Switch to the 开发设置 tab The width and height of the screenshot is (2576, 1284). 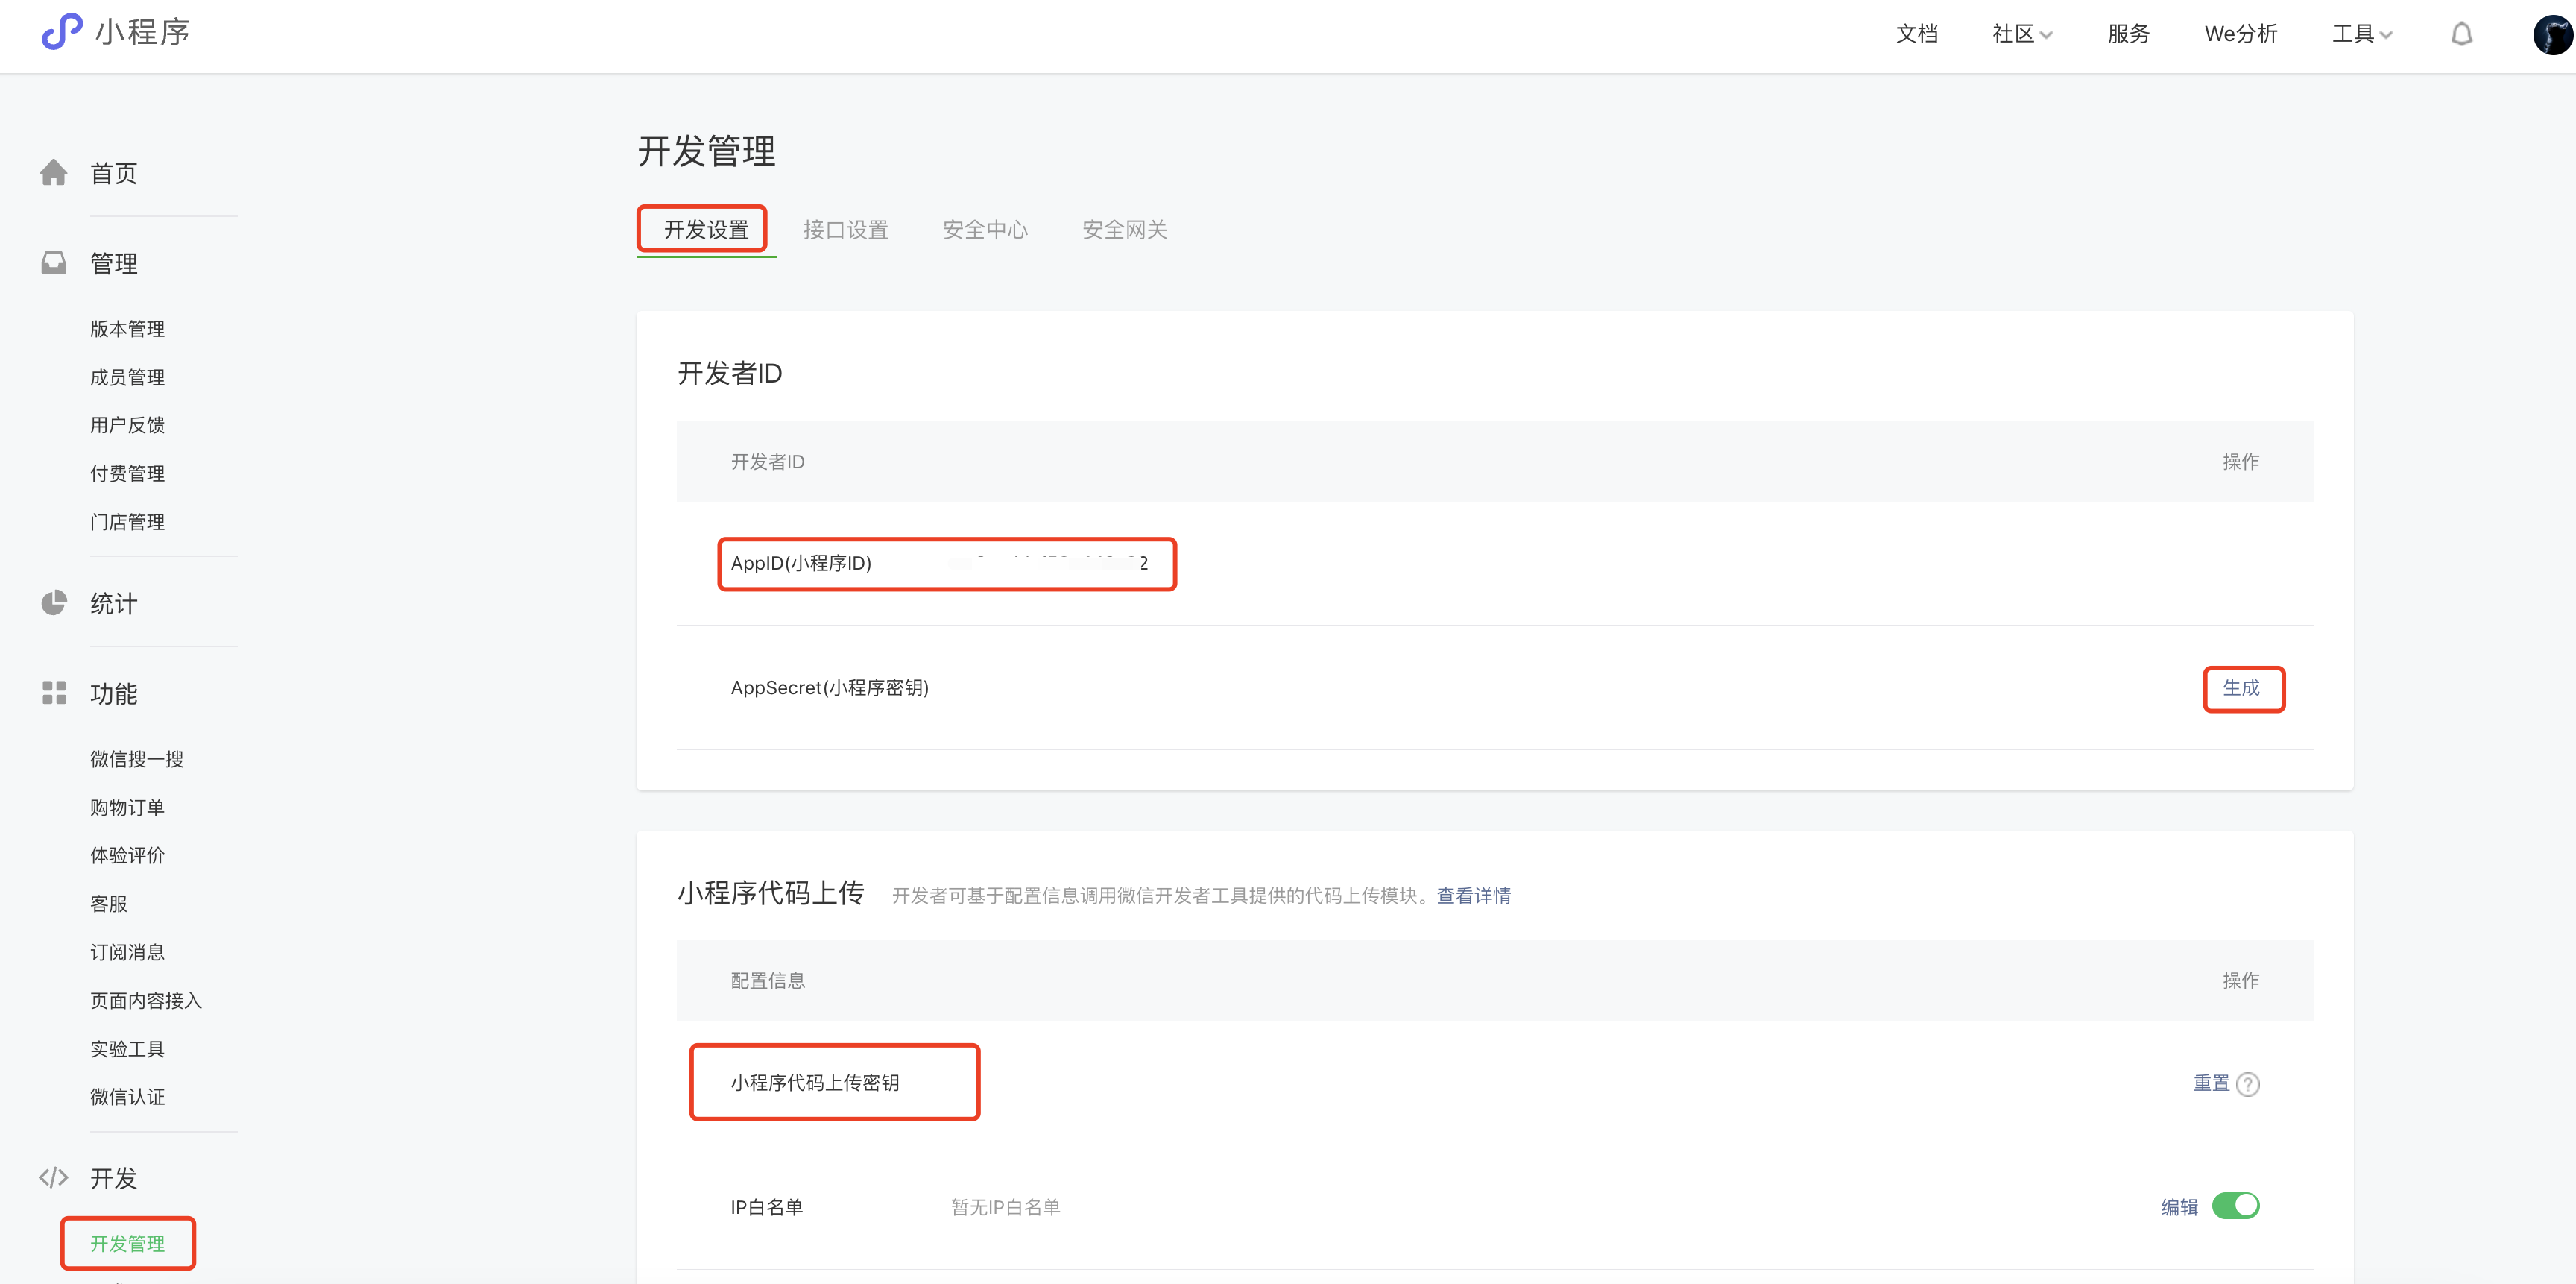point(706,230)
